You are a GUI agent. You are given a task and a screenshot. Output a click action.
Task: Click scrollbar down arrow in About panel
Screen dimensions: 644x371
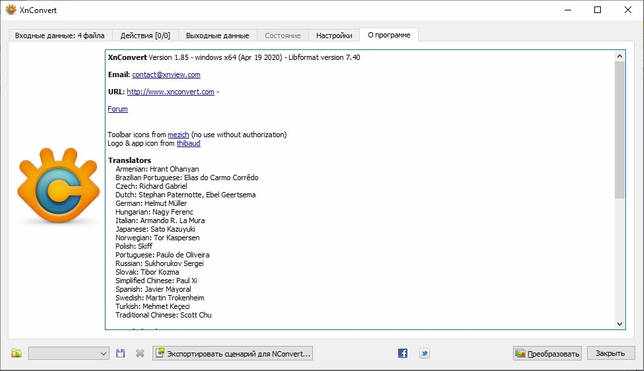click(620, 324)
